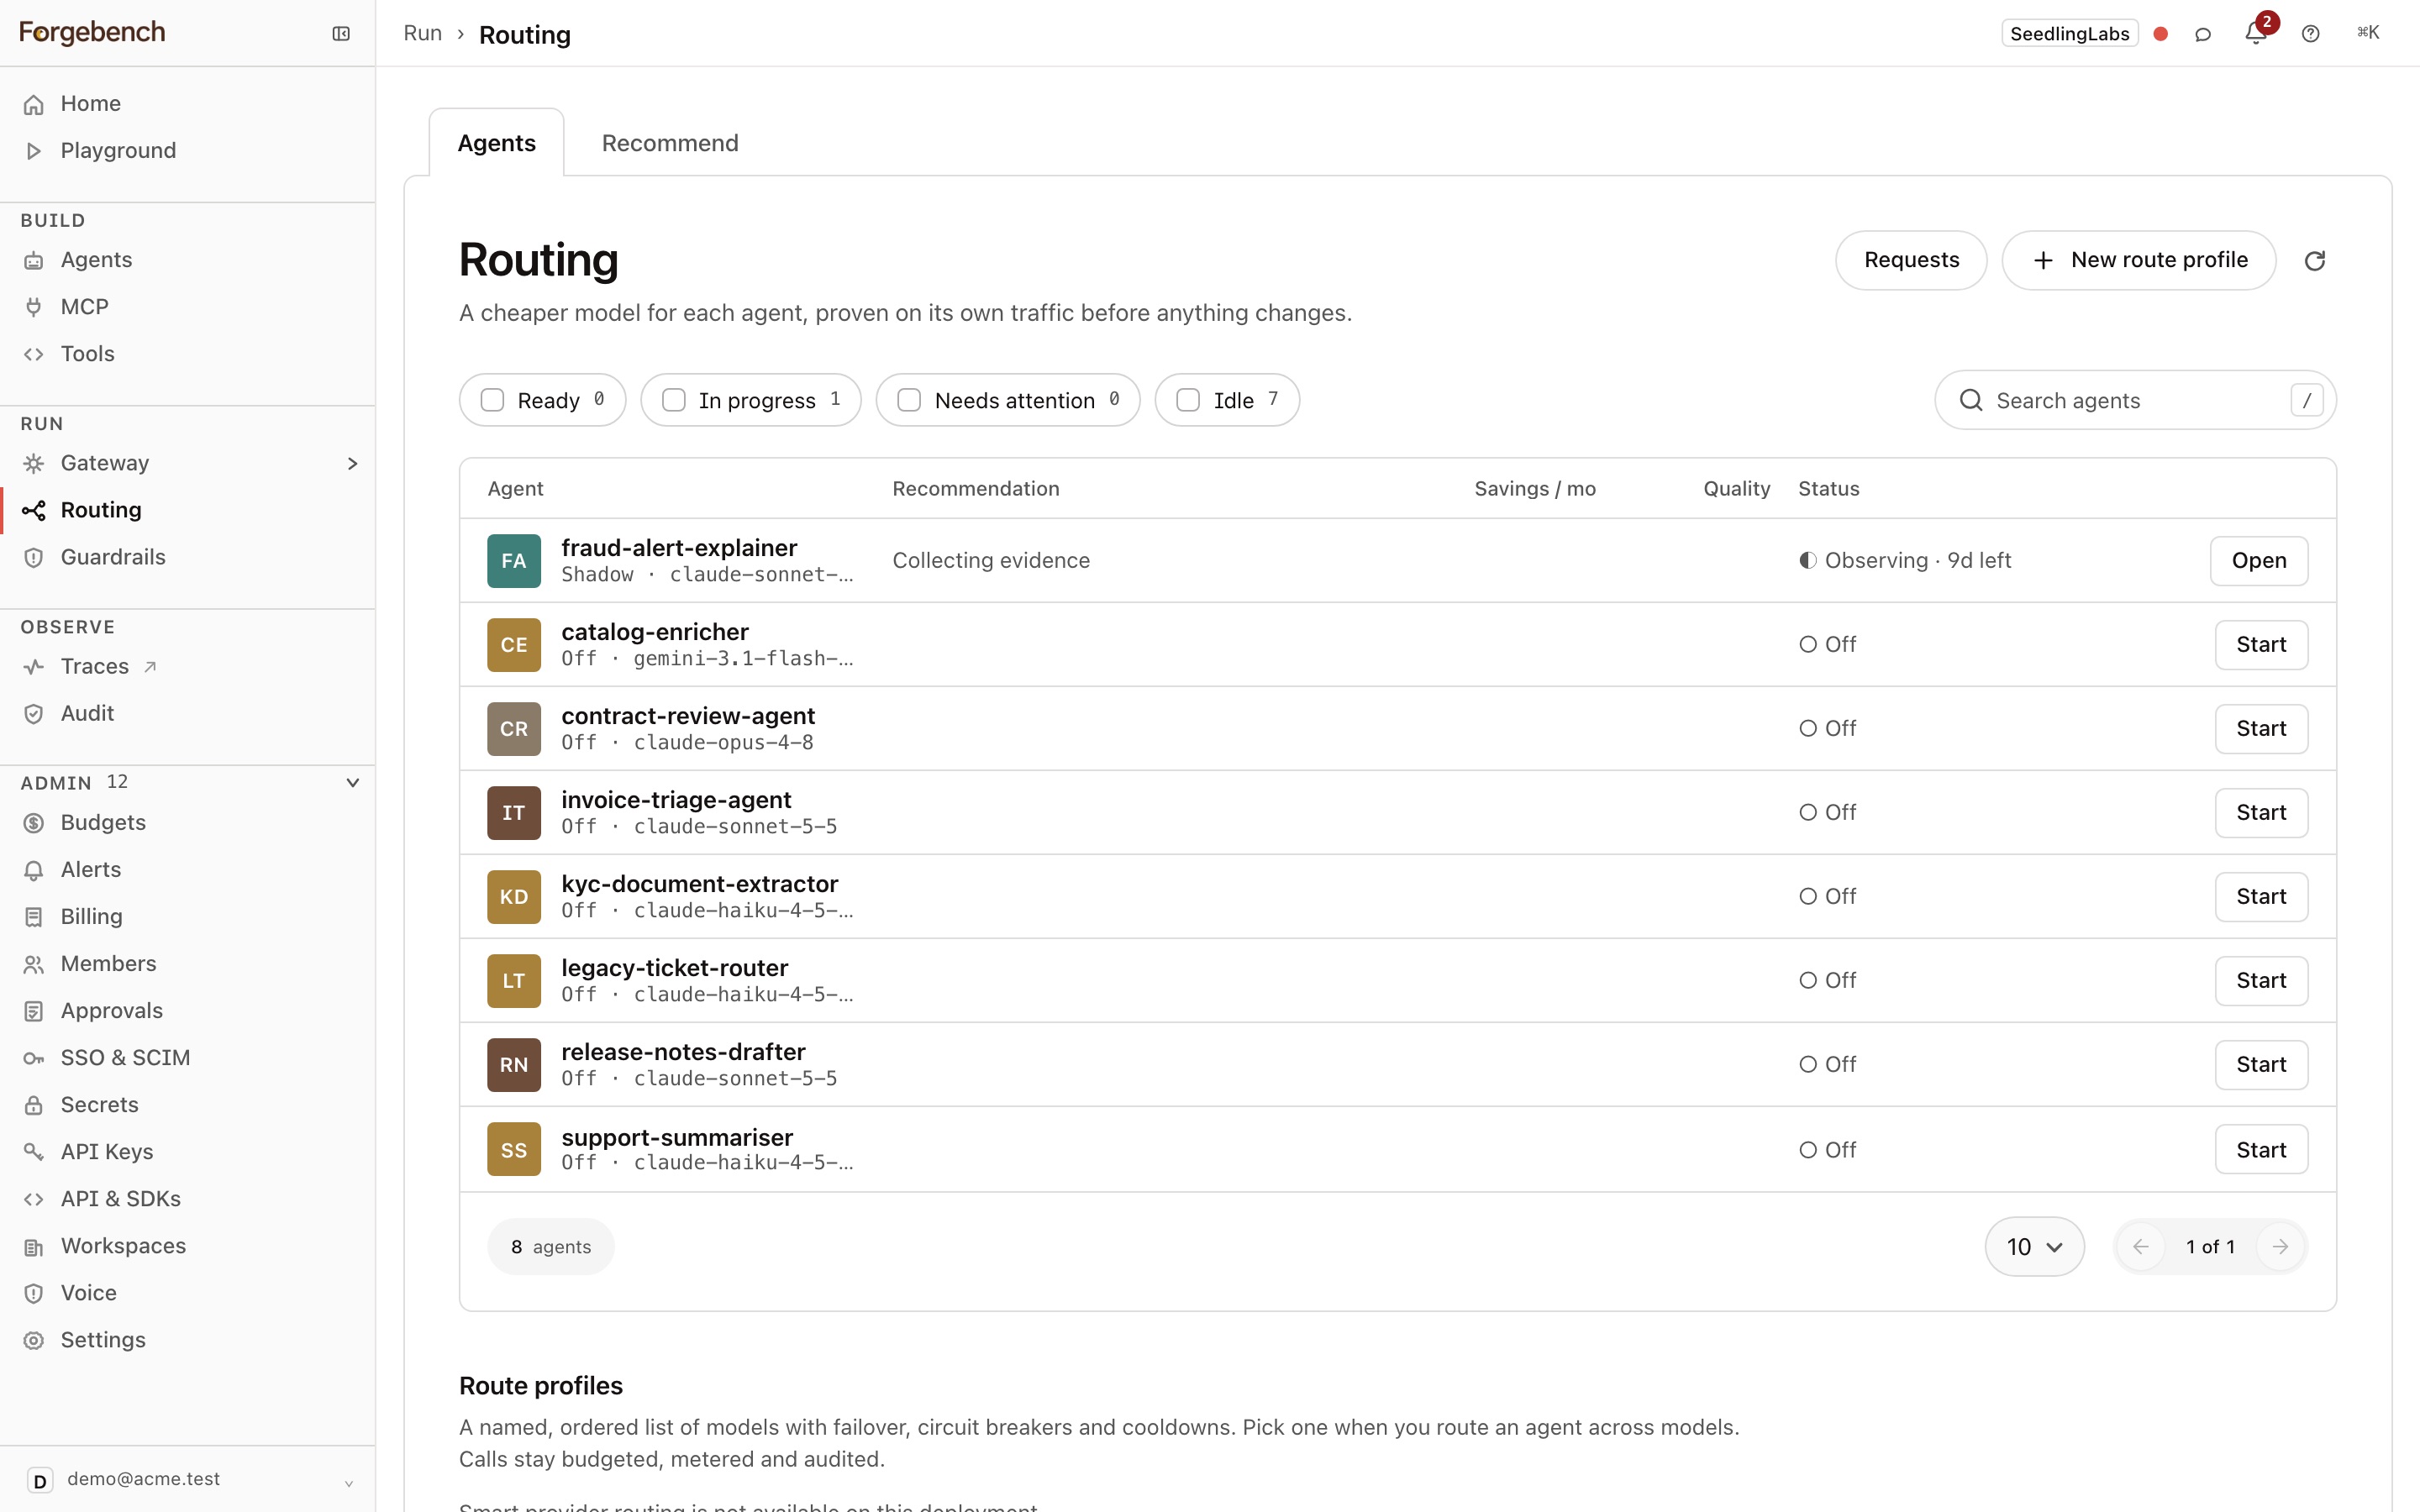This screenshot has width=2420, height=1512.
Task: Click the search magnifier icon
Action: click(1971, 400)
